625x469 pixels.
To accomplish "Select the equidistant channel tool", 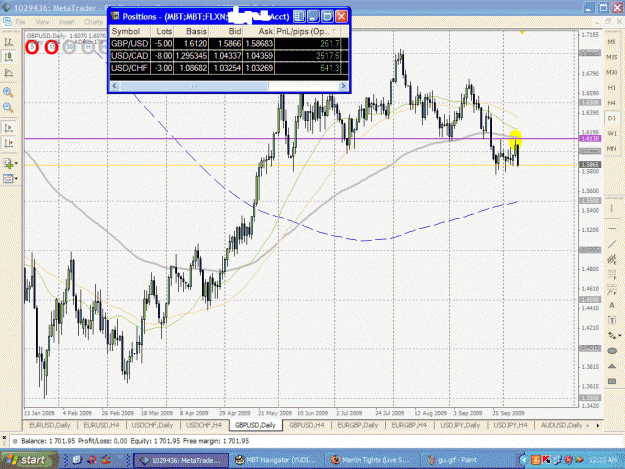I will [x=612, y=260].
